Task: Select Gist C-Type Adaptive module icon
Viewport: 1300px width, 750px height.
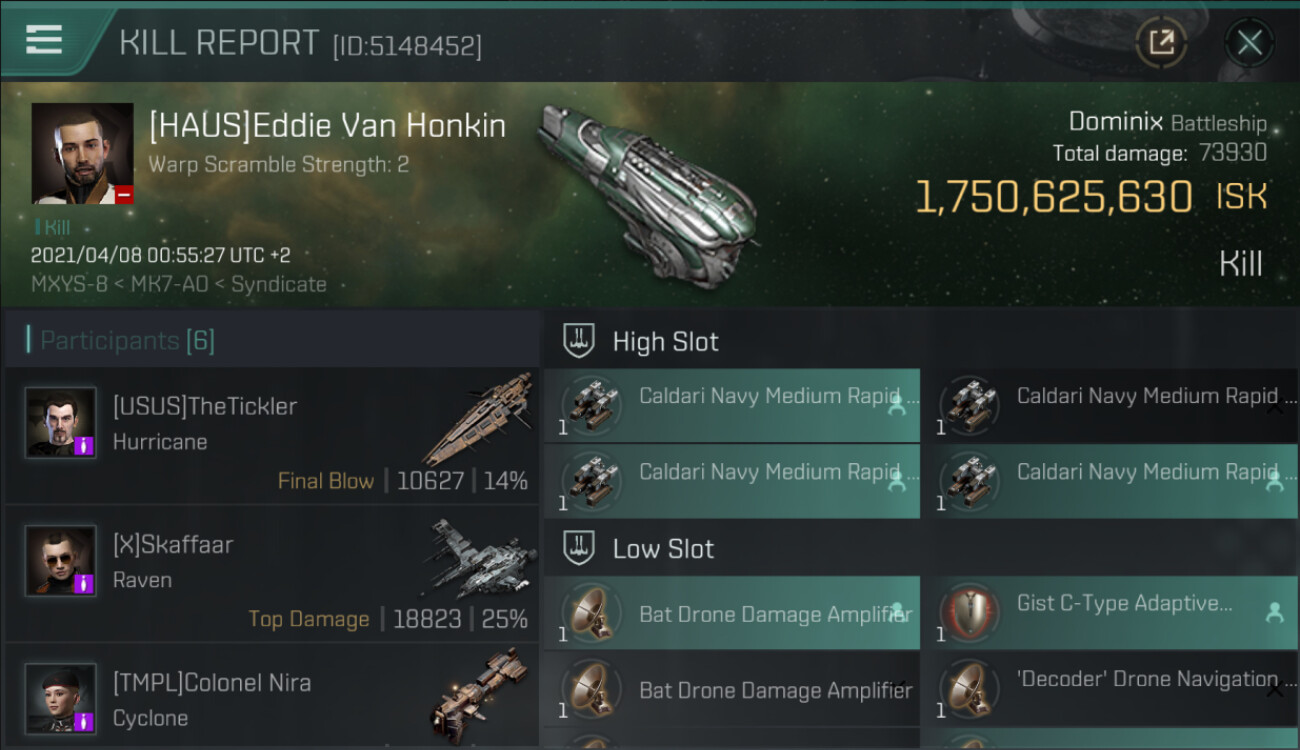Action: 971,612
